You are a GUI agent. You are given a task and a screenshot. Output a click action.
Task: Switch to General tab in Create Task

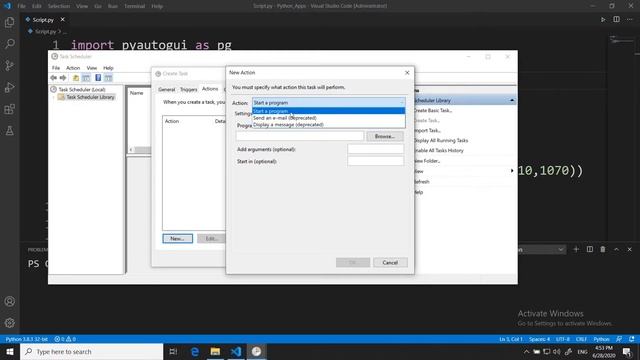pos(167,89)
